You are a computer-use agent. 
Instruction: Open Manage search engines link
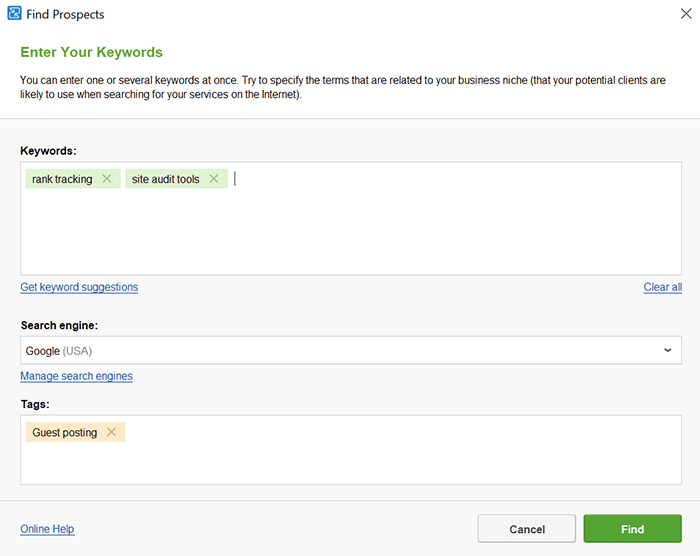pyautogui.click(x=76, y=376)
